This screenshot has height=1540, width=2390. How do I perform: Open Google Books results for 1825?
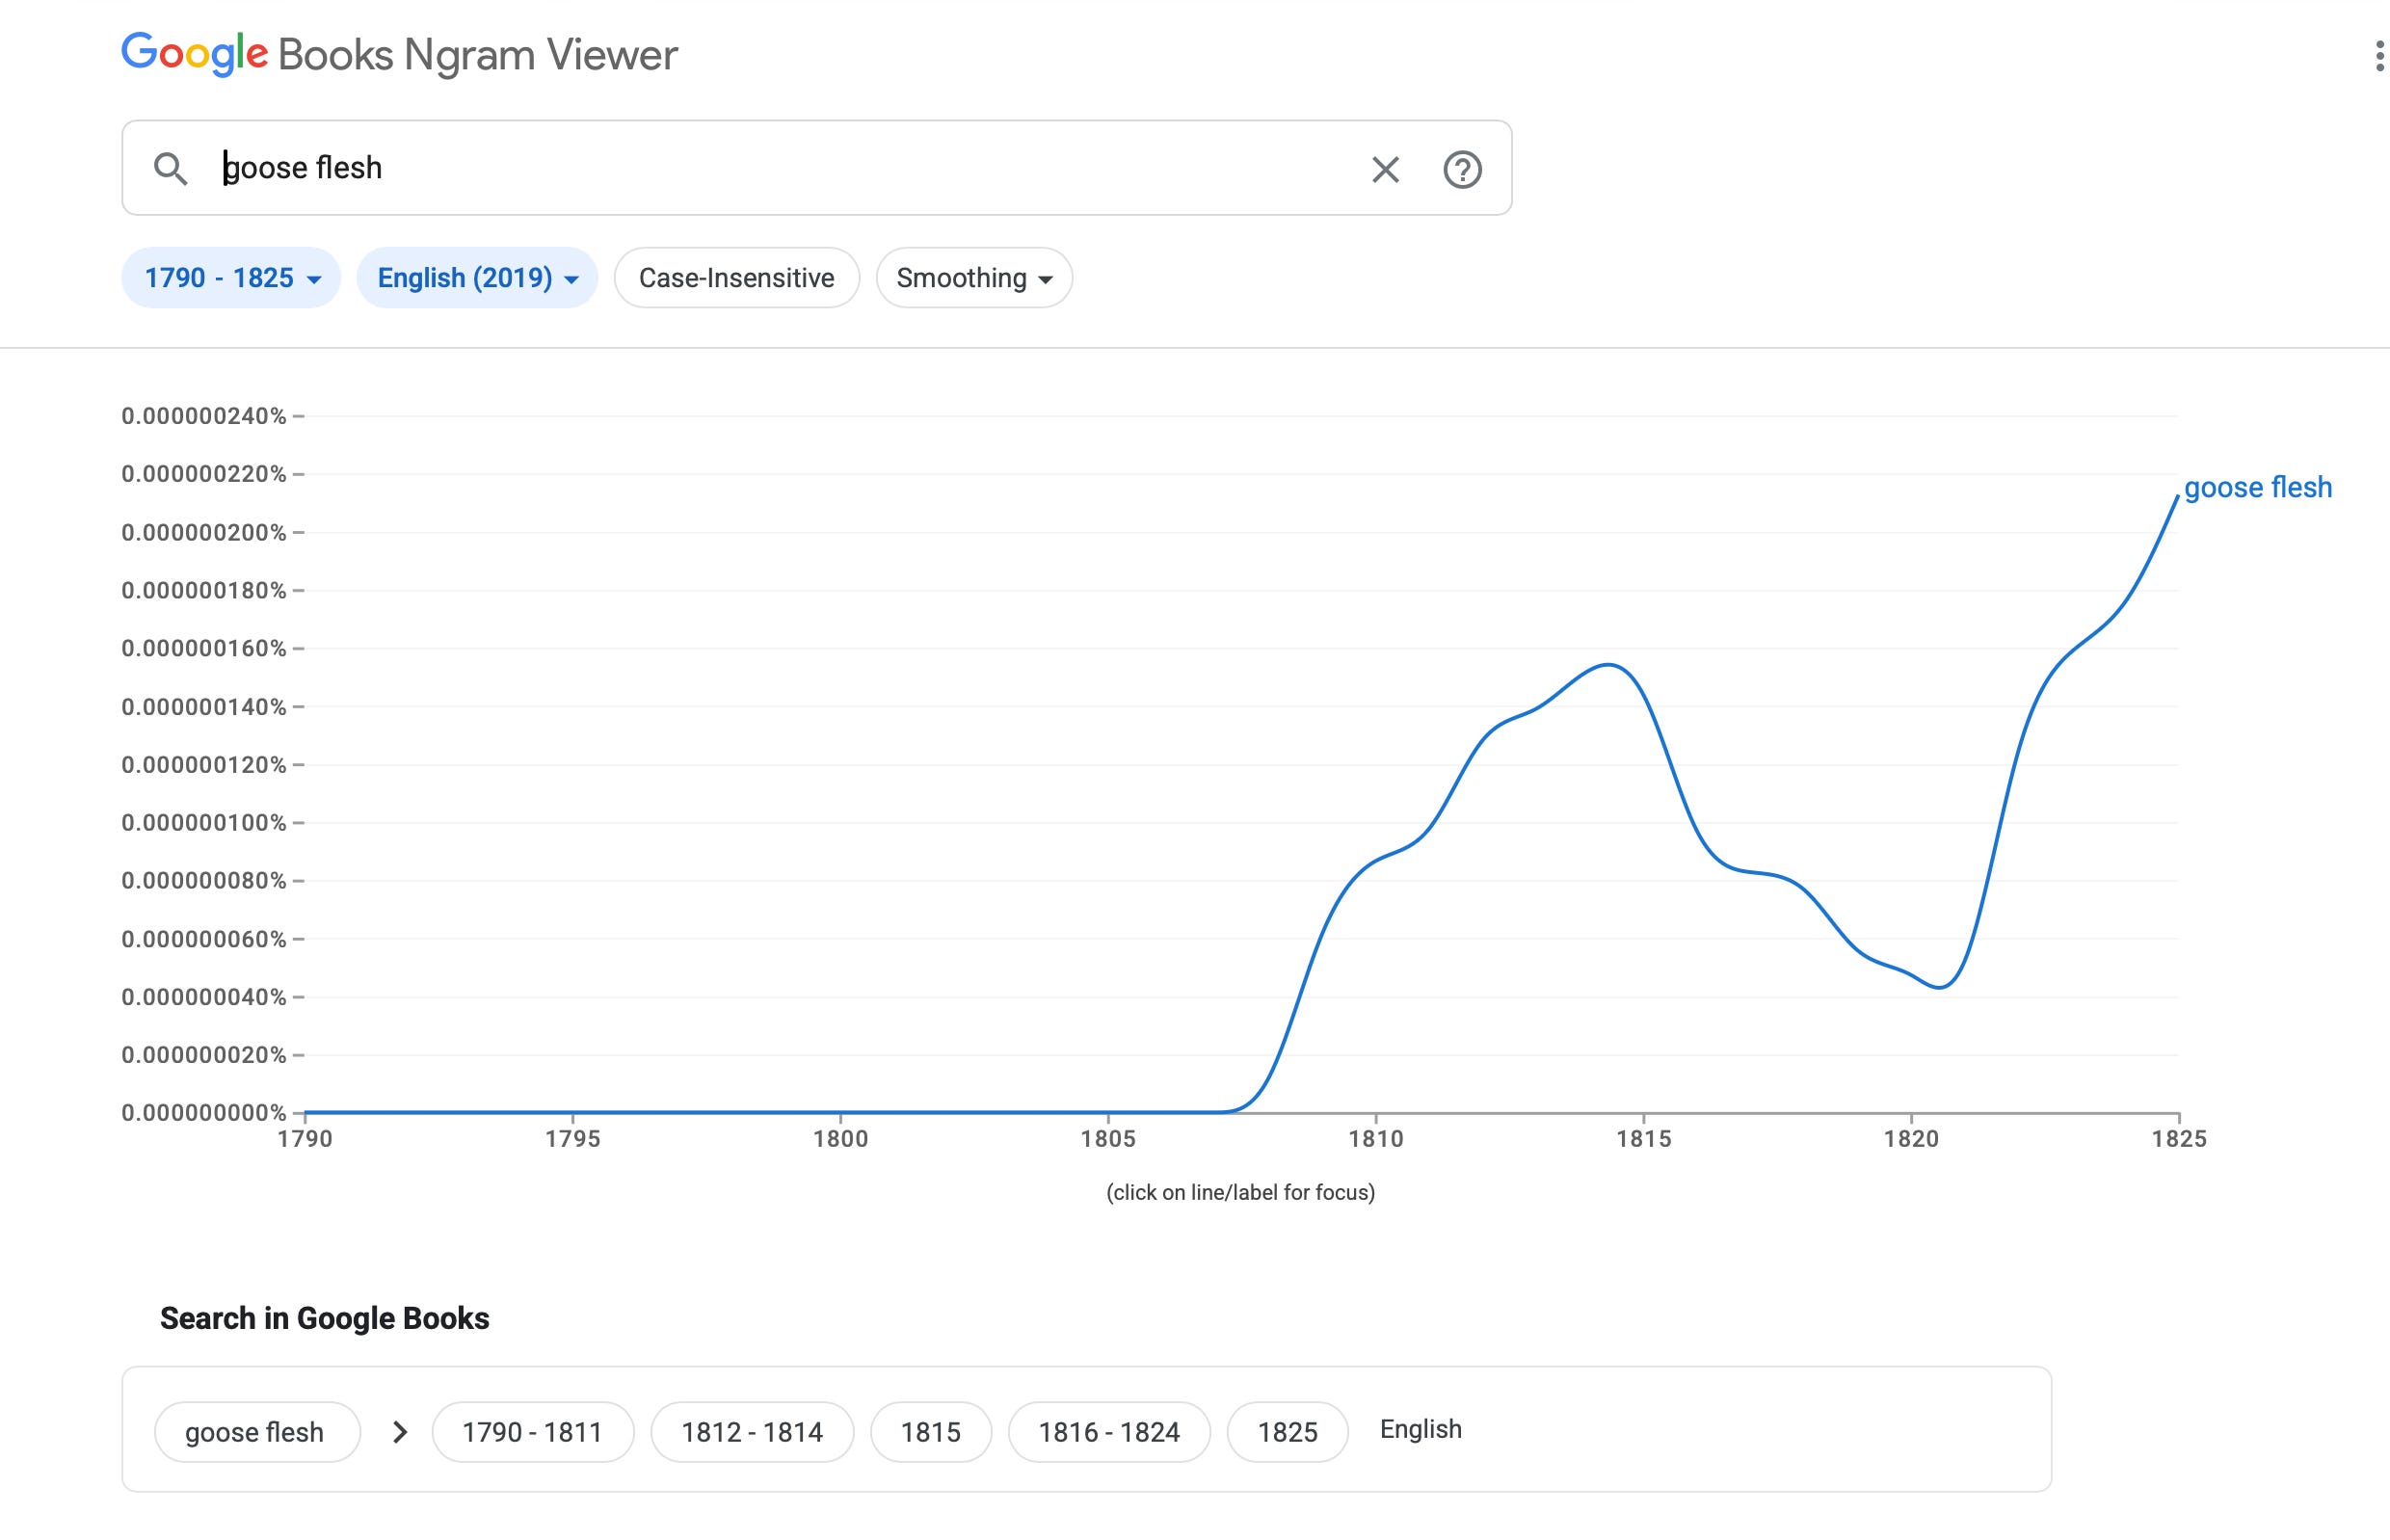click(x=1287, y=1432)
